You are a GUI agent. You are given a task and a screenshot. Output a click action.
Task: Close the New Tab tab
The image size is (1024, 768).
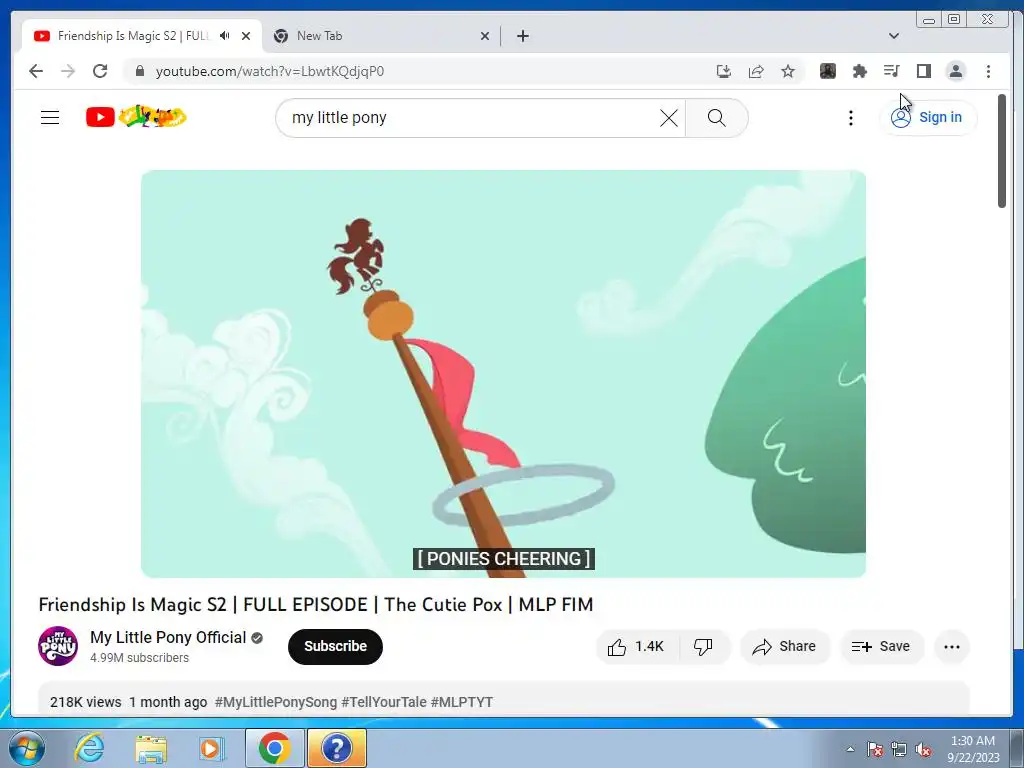tap(485, 36)
